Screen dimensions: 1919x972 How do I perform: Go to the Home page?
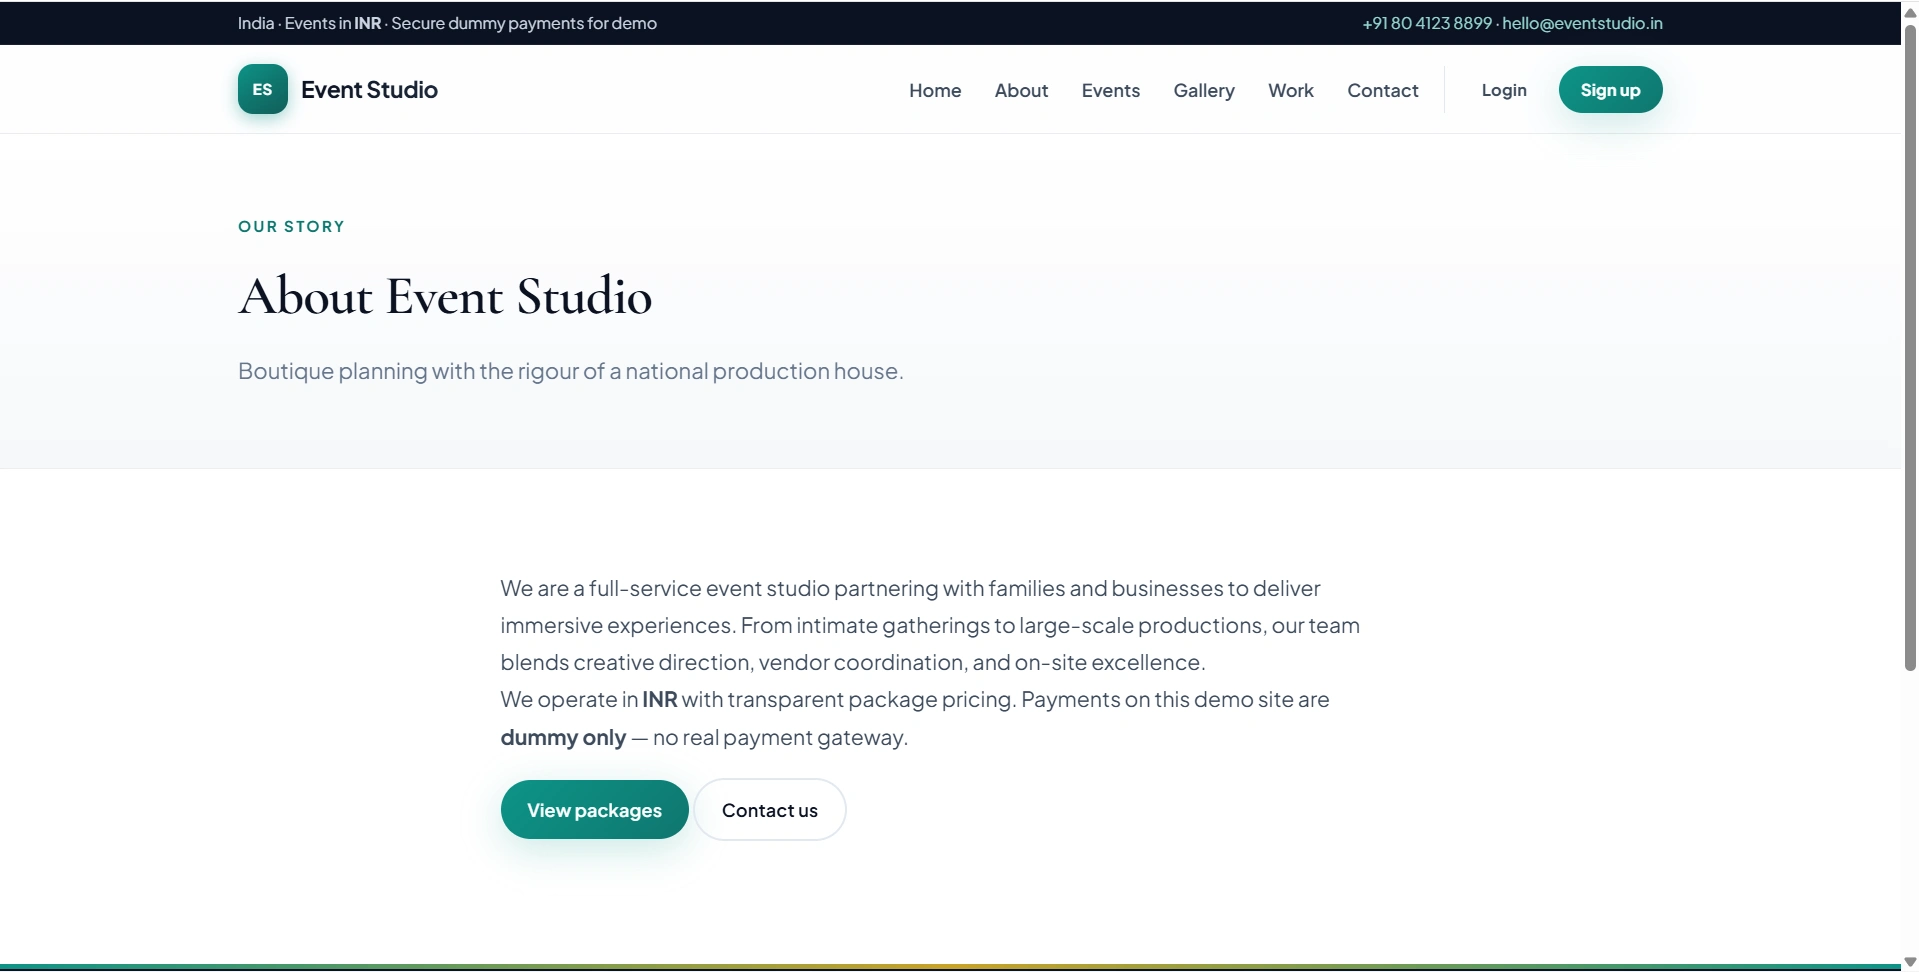coord(935,90)
